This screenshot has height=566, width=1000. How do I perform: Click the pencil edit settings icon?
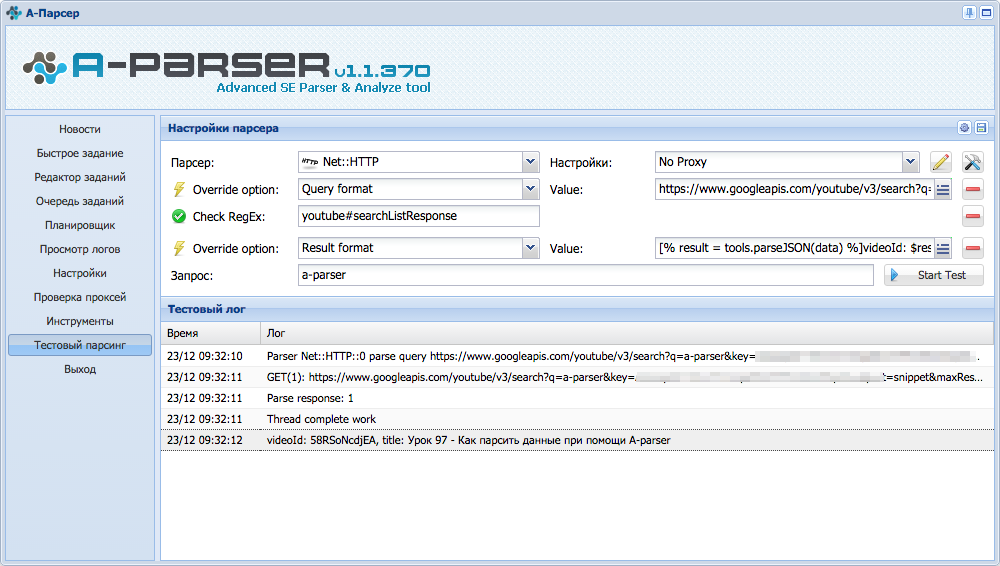(x=940, y=162)
